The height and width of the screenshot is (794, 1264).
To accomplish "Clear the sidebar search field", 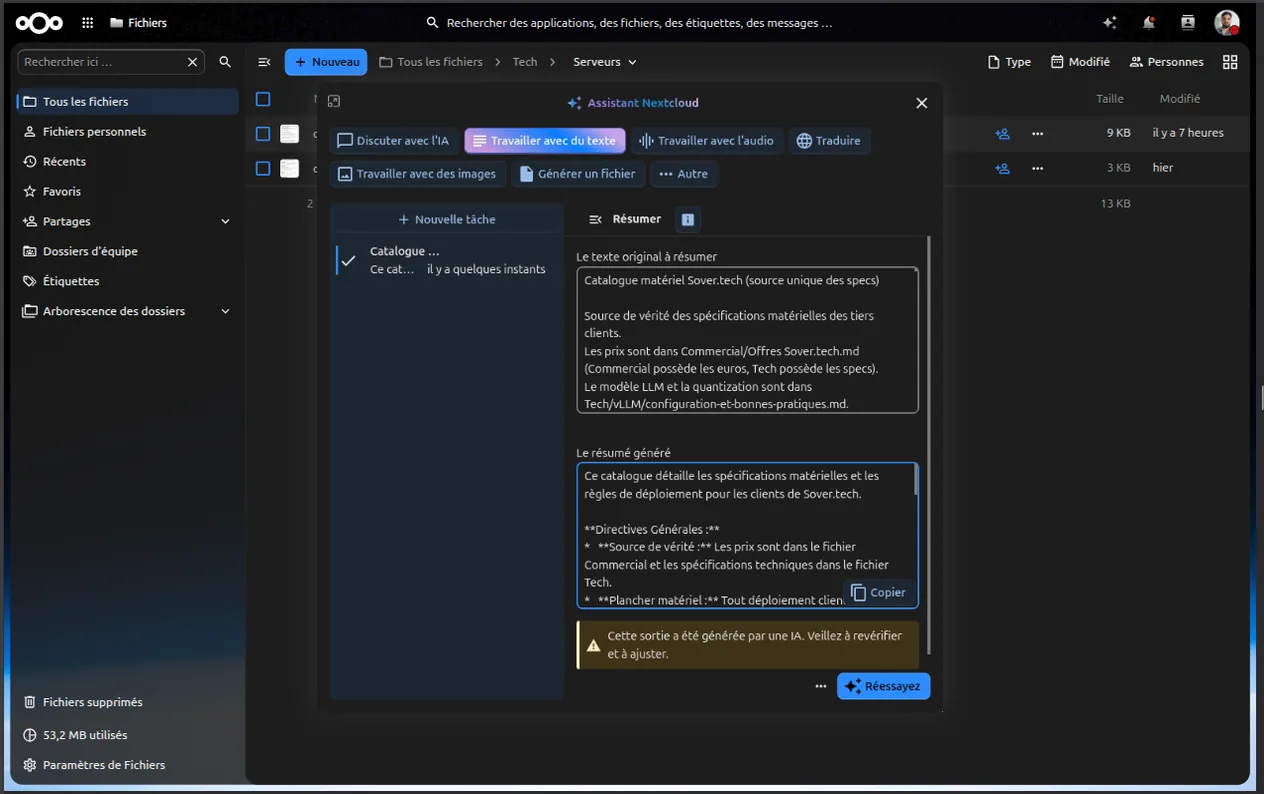I will [x=192, y=62].
